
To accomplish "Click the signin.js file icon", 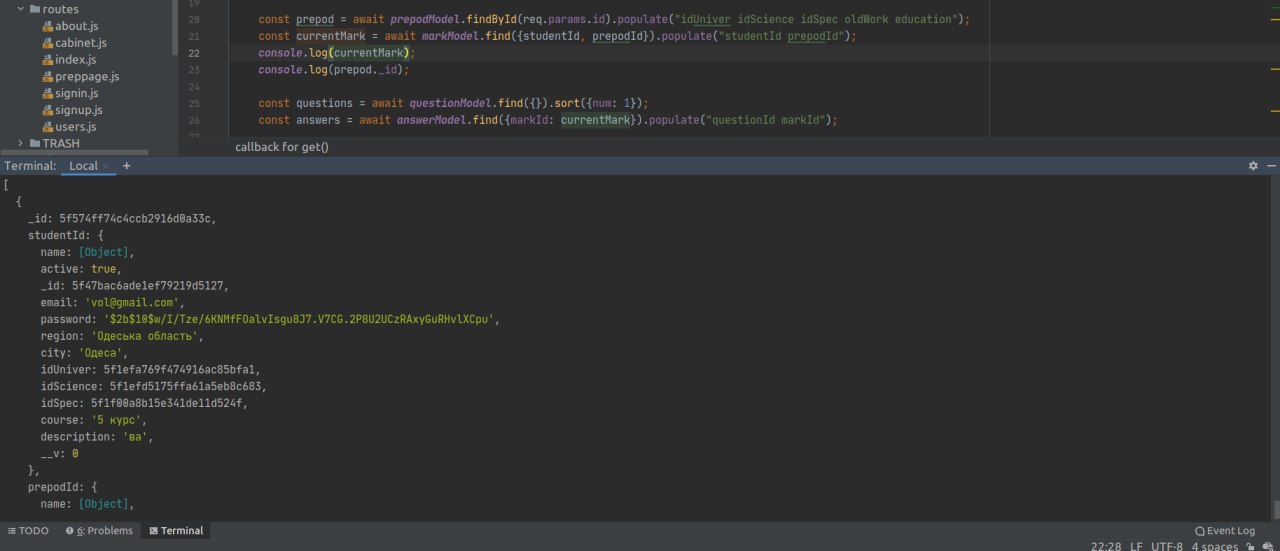I will (47, 94).
